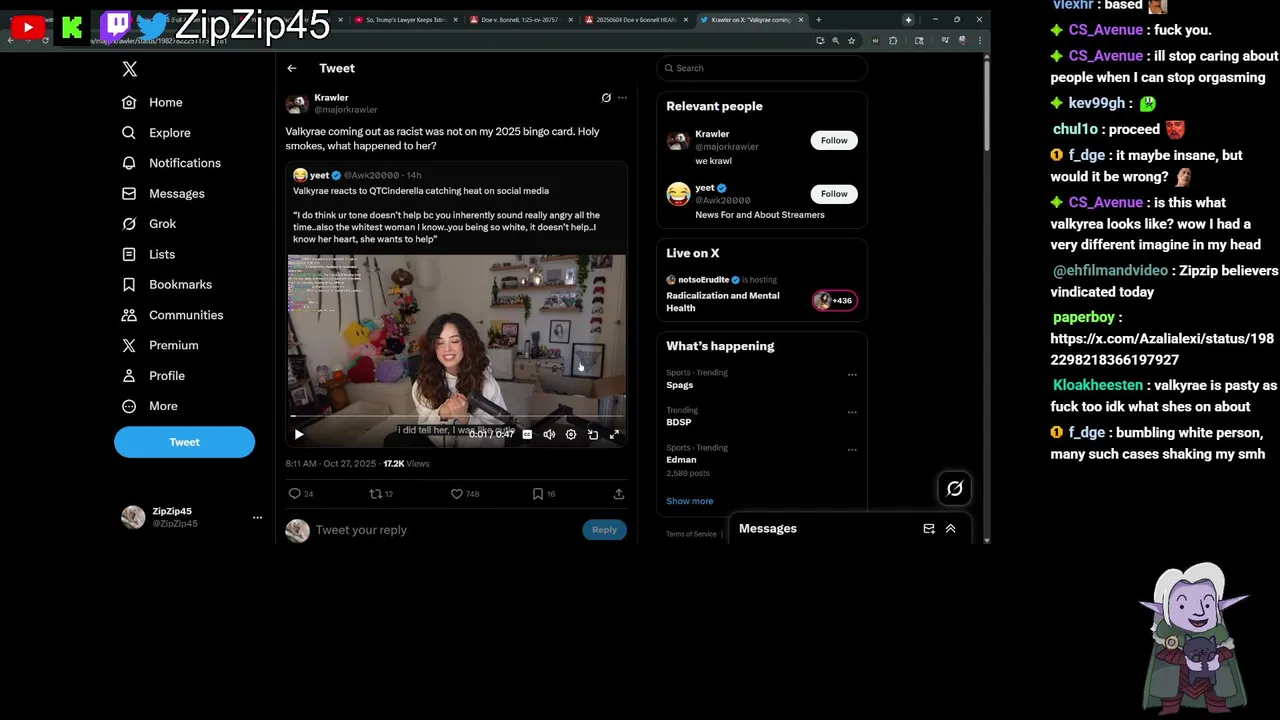Click Show more under What's happening
The width and height of the screenshot is (1280, 720).
[x=690, y=501]
